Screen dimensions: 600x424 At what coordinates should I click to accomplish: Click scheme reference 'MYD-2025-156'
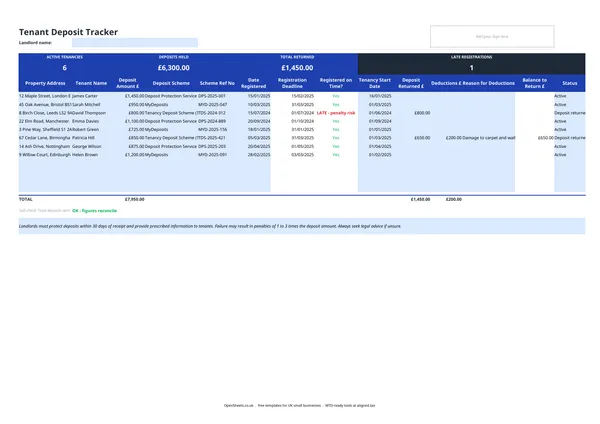tap(212, 129)
